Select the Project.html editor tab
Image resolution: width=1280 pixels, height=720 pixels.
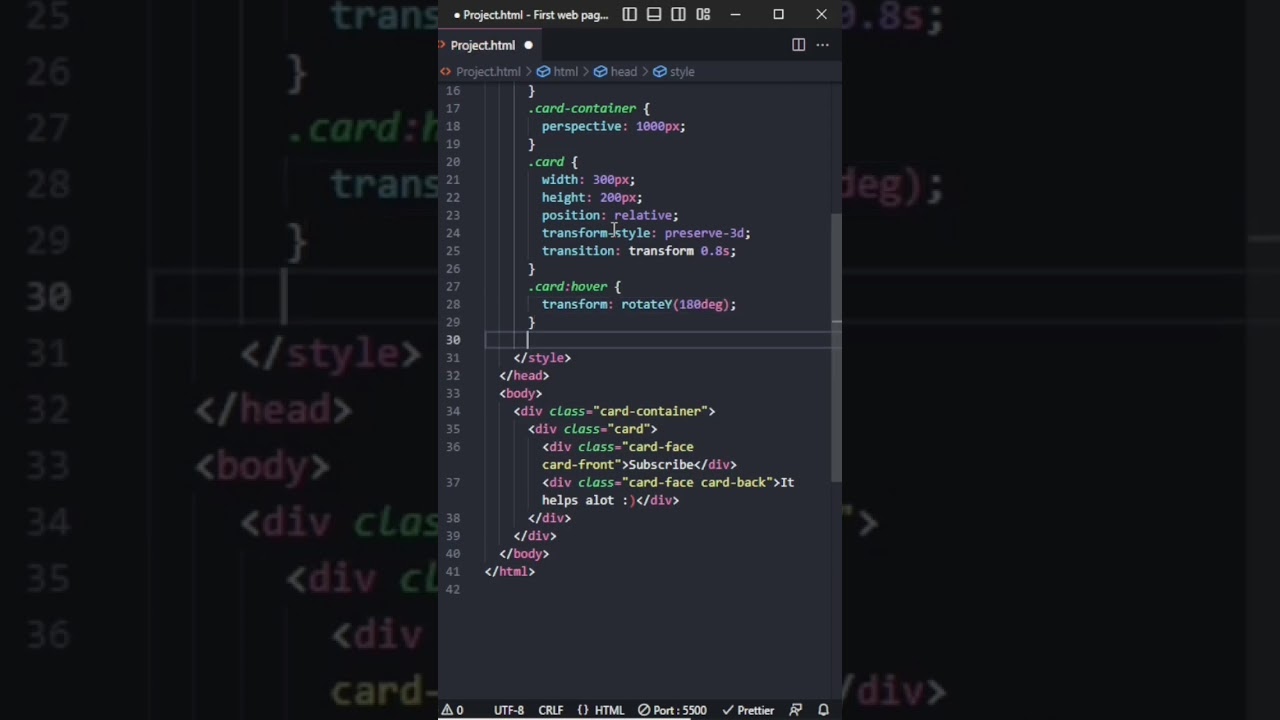coord(492,45)
